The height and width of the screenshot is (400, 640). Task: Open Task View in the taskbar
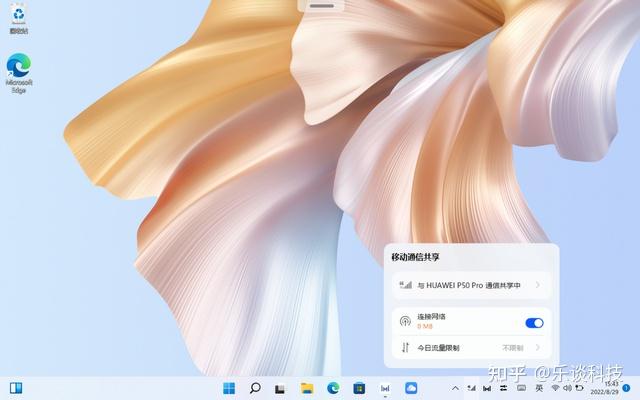tap(280, 389)
